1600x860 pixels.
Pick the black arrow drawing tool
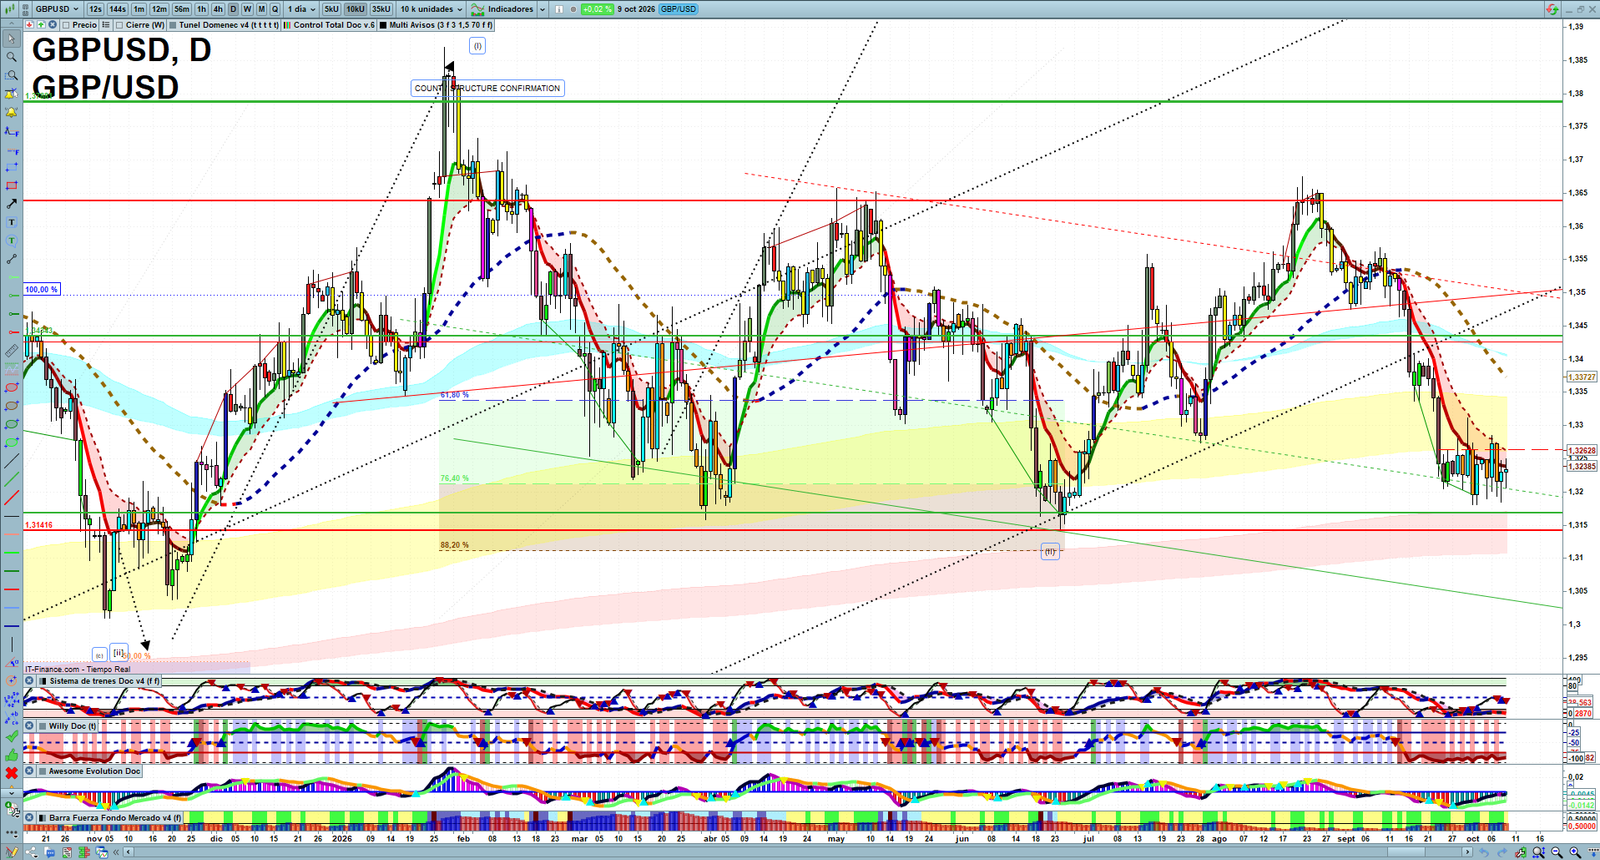pos(12,203)
